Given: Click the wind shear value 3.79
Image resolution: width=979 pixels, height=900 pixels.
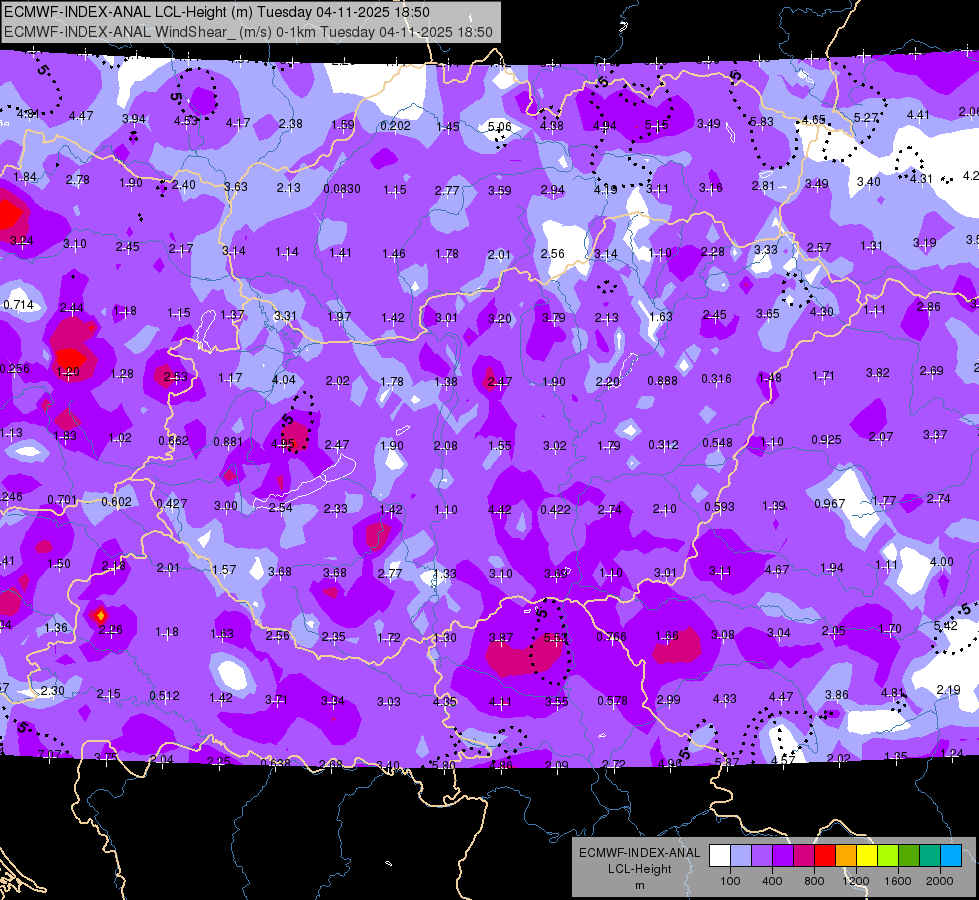Looking at the screenshot, I should pyautogui.click(x=553, y=317).
